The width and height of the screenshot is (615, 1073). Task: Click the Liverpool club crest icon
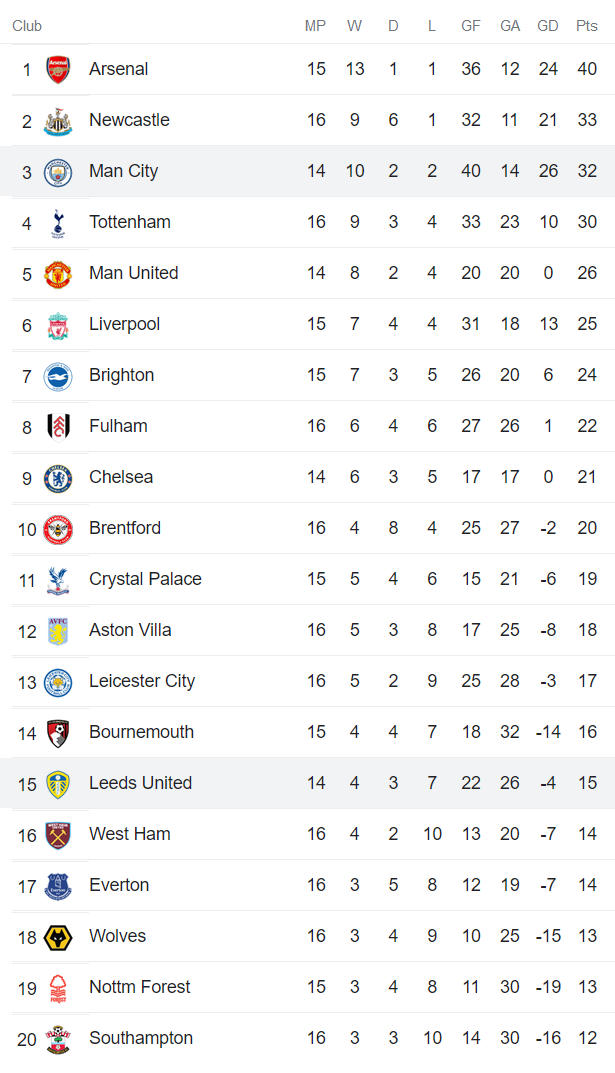point(58,325)
